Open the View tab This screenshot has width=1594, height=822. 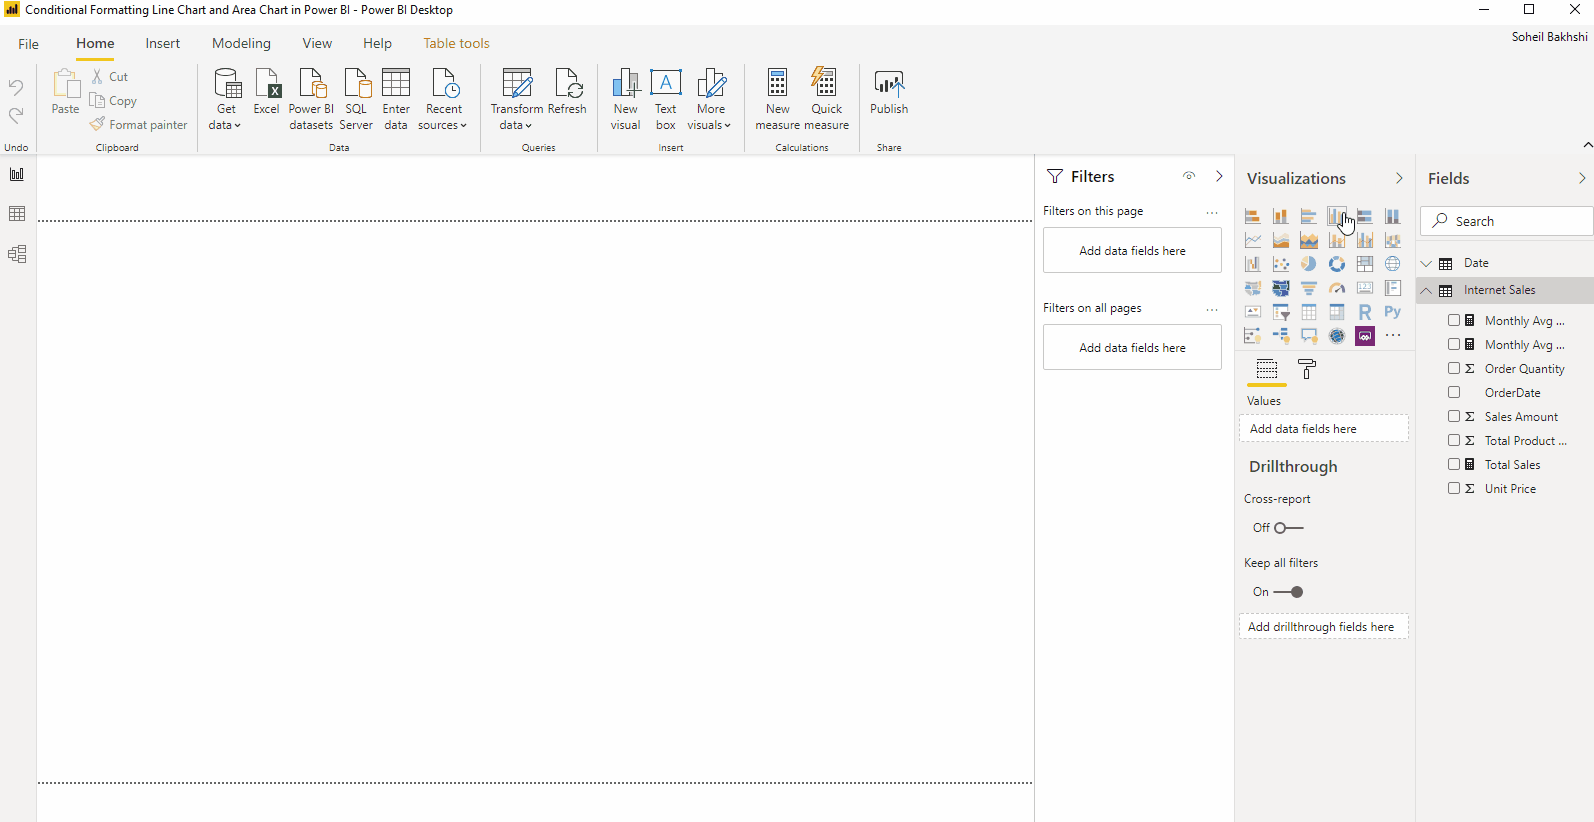[317, 43]
